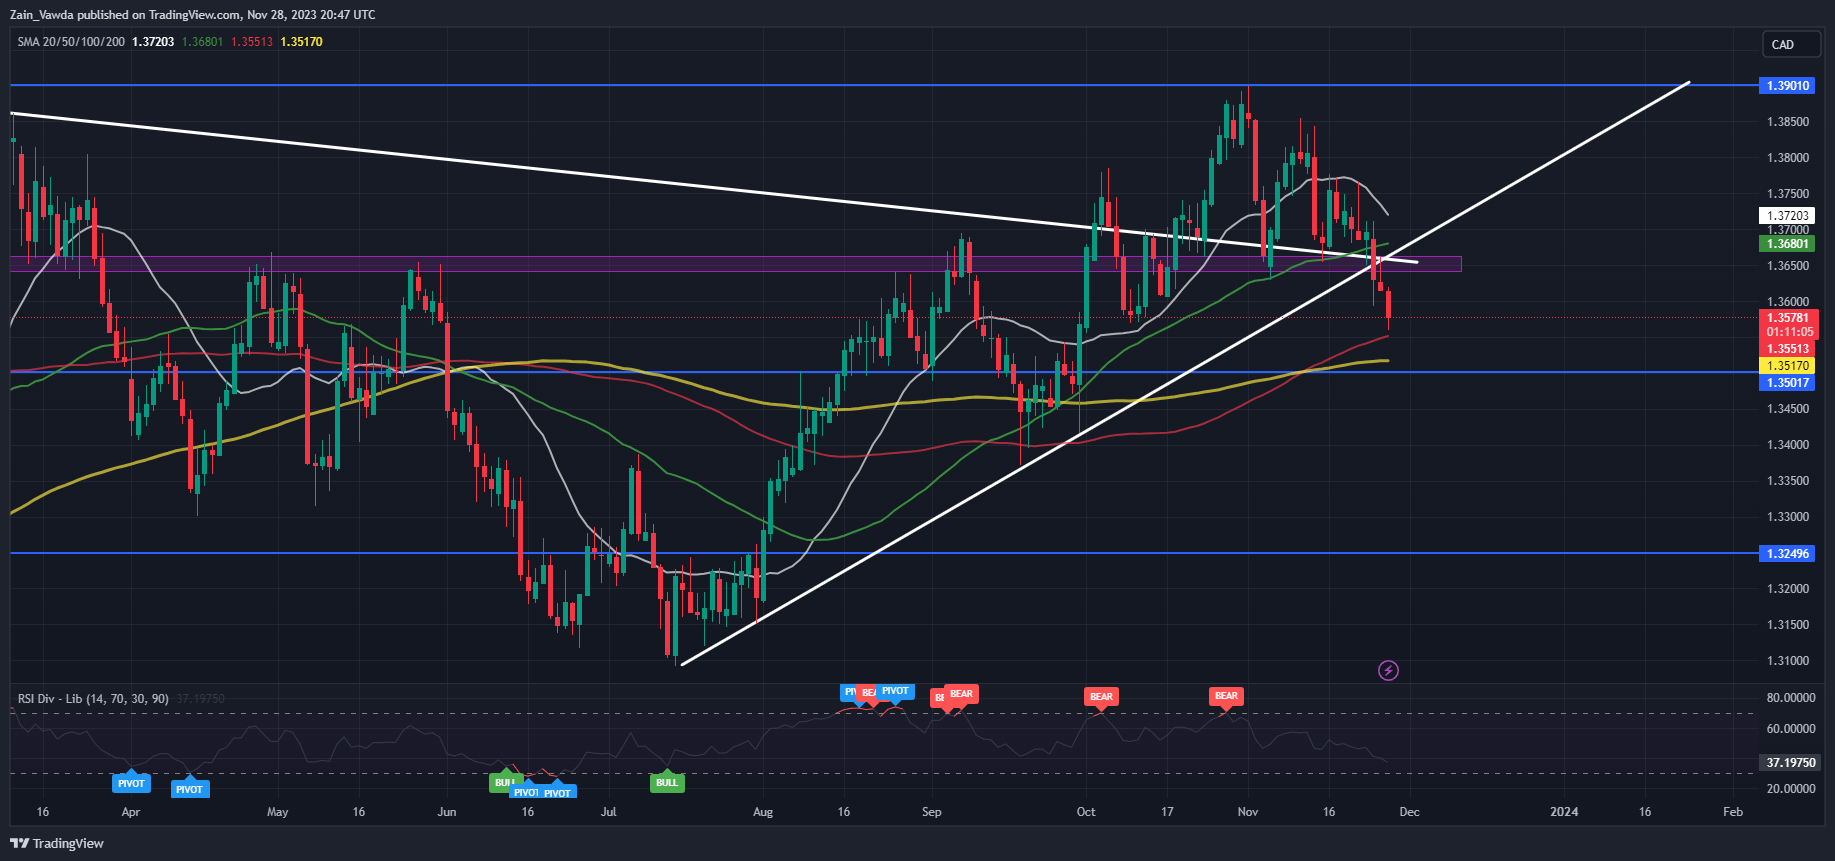Select the white 1.37203 price axis label
The image size is (1835, 861).
coord(1787,216)
